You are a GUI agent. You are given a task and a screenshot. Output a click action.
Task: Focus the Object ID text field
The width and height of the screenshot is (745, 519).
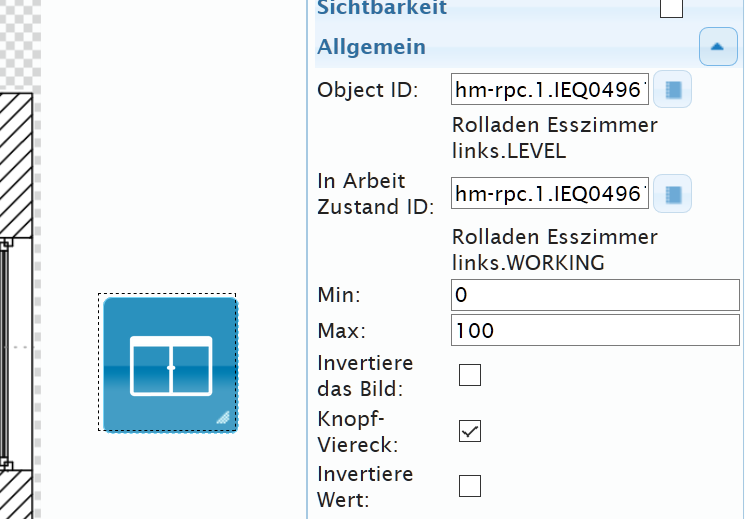pyautogui.click(x=550, y=90)
